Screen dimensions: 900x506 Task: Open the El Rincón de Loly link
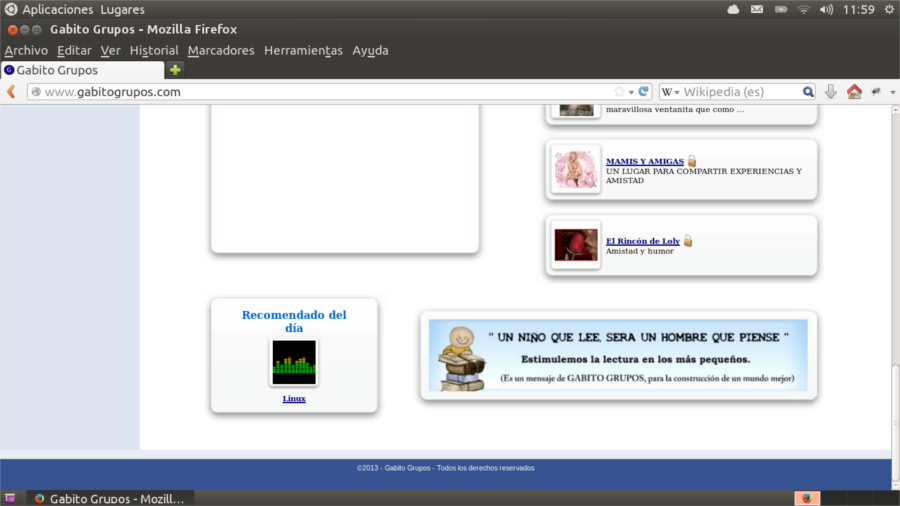[642, 241]
